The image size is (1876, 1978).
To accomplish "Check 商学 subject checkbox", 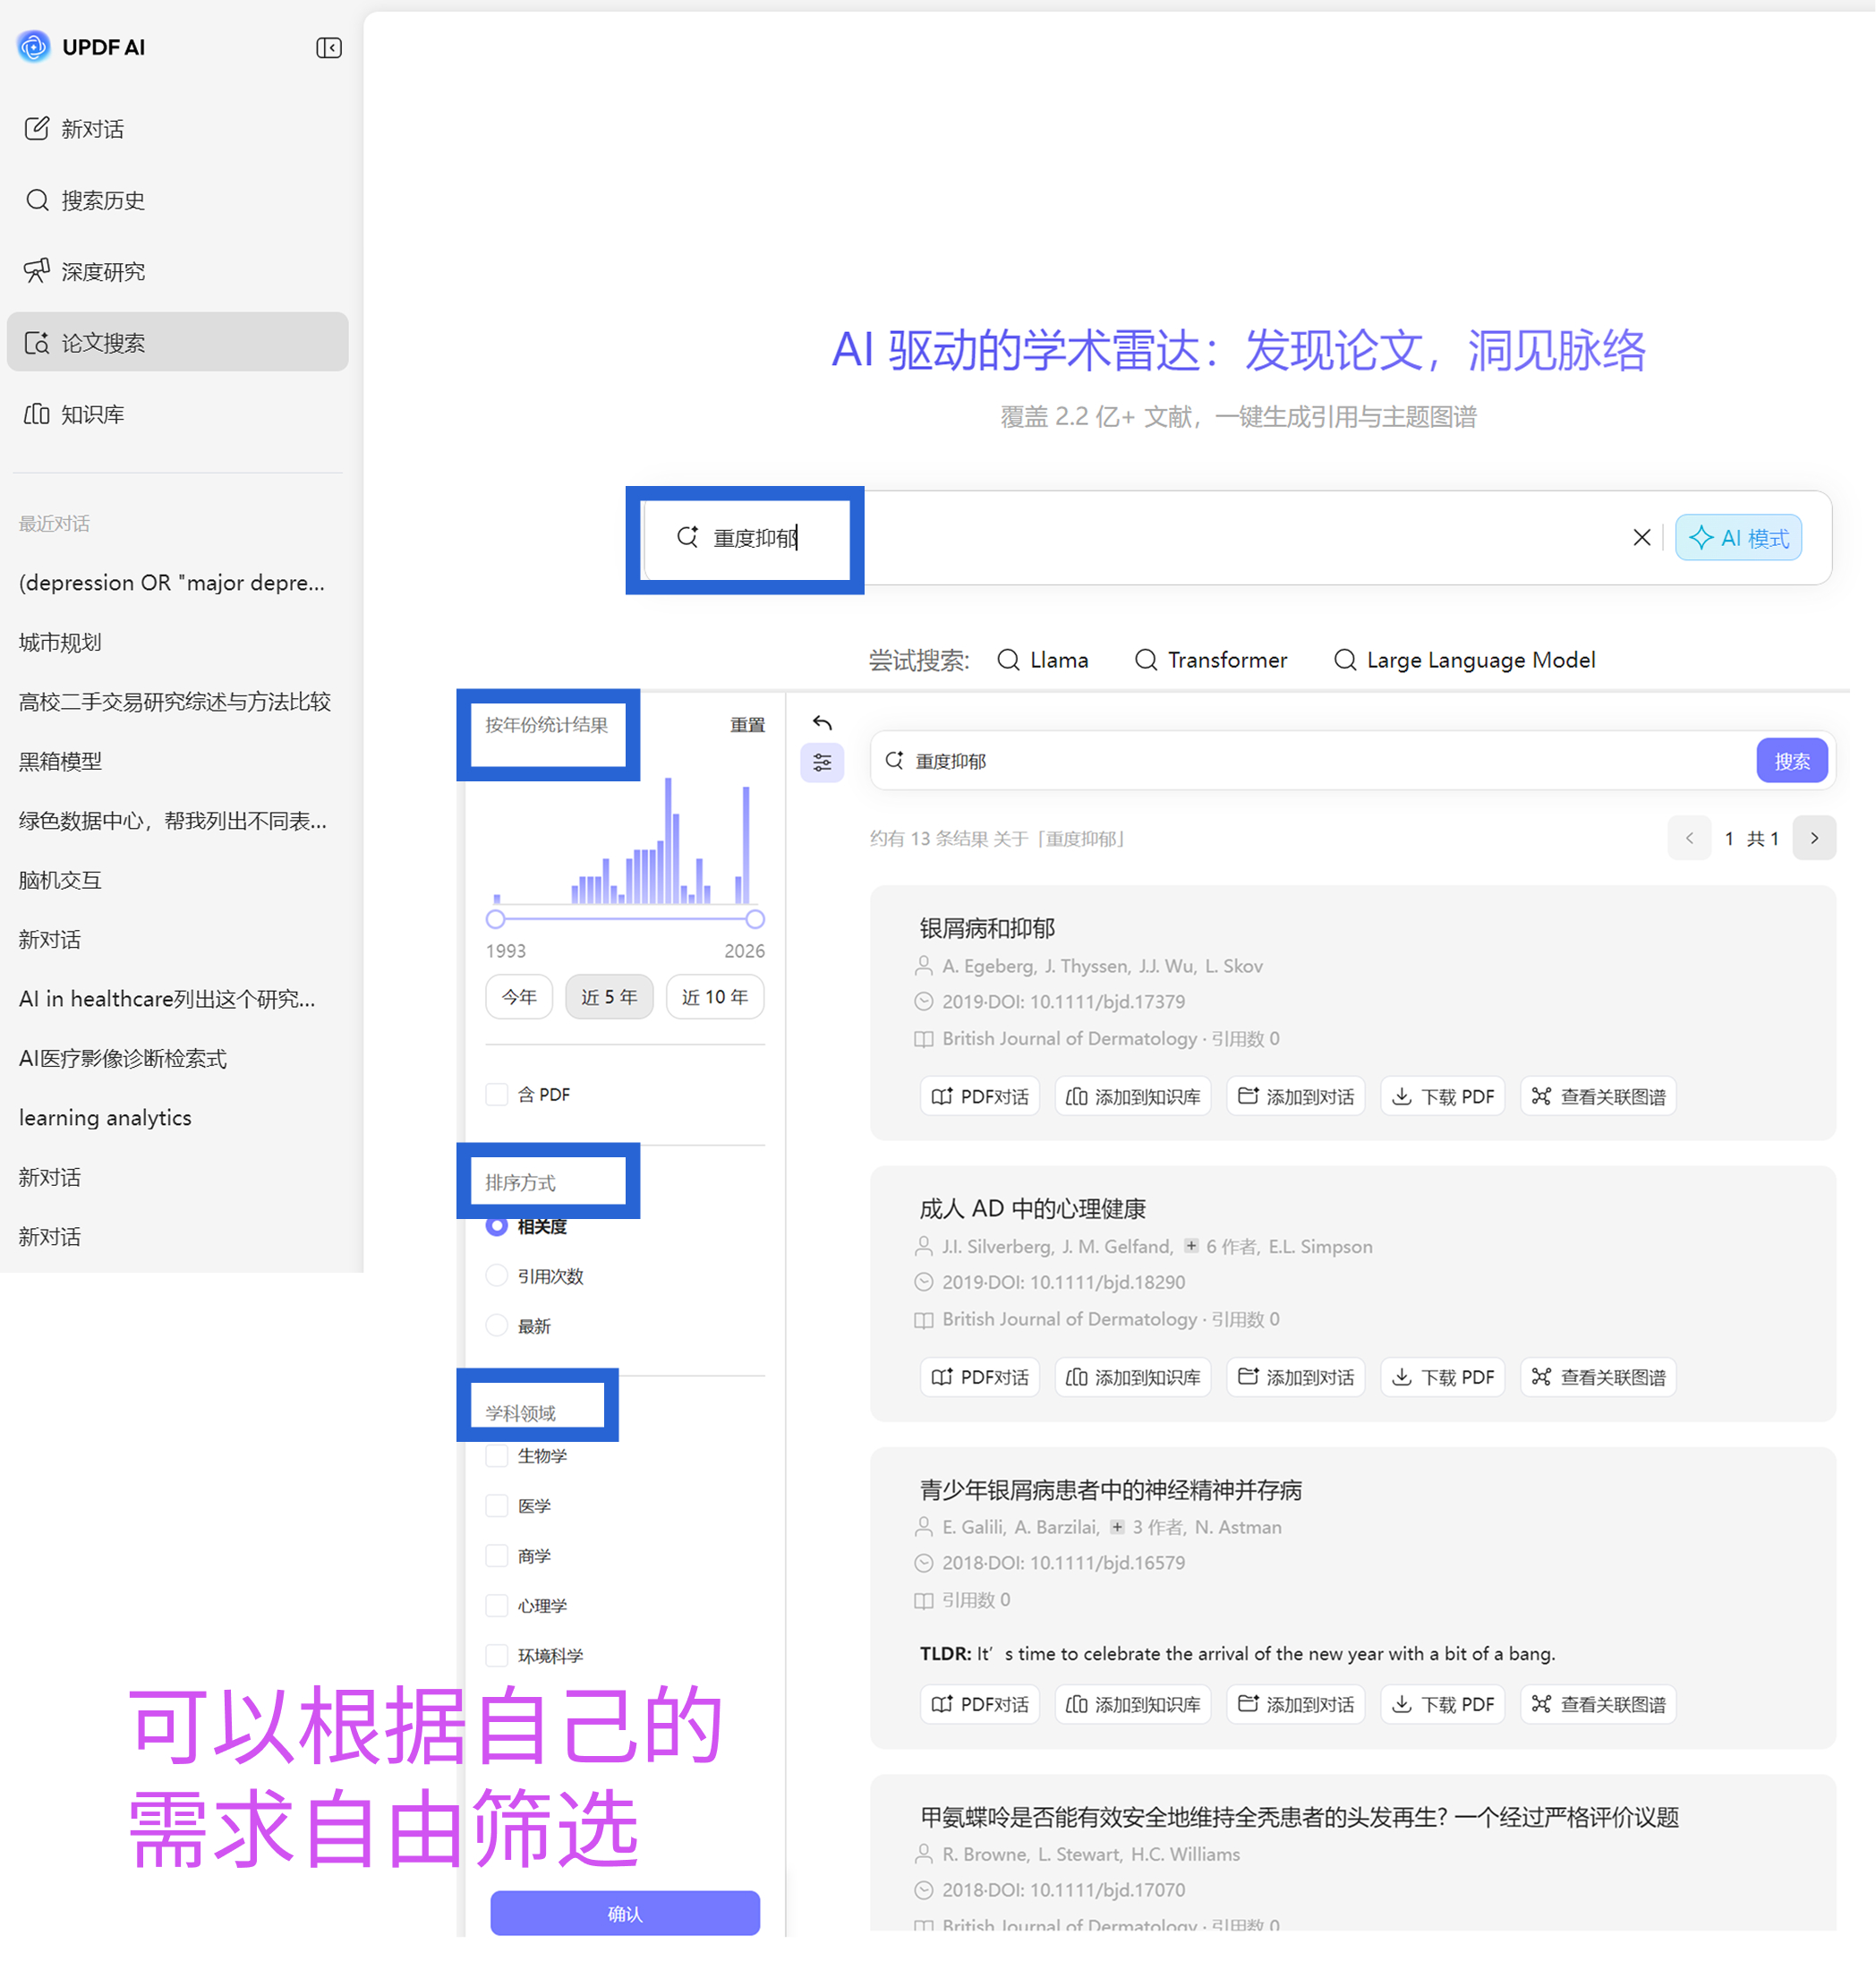I will click(x=496, y=1556).
